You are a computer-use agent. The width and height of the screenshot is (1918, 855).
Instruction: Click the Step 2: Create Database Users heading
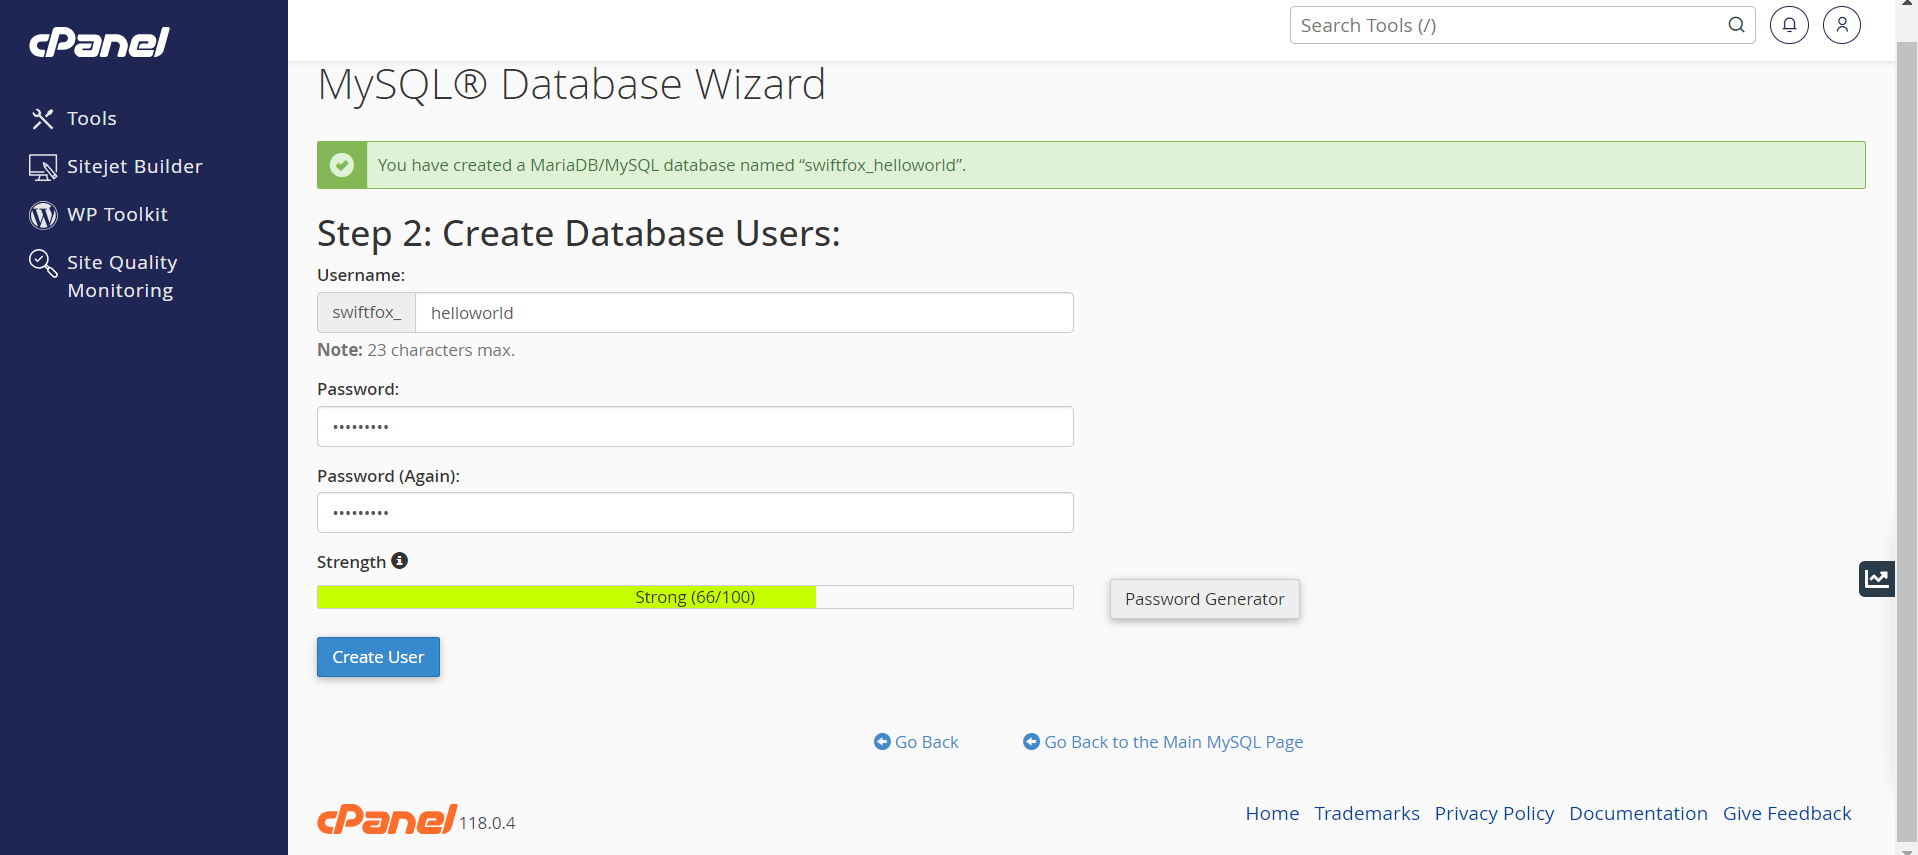click(x=579, y=234)
